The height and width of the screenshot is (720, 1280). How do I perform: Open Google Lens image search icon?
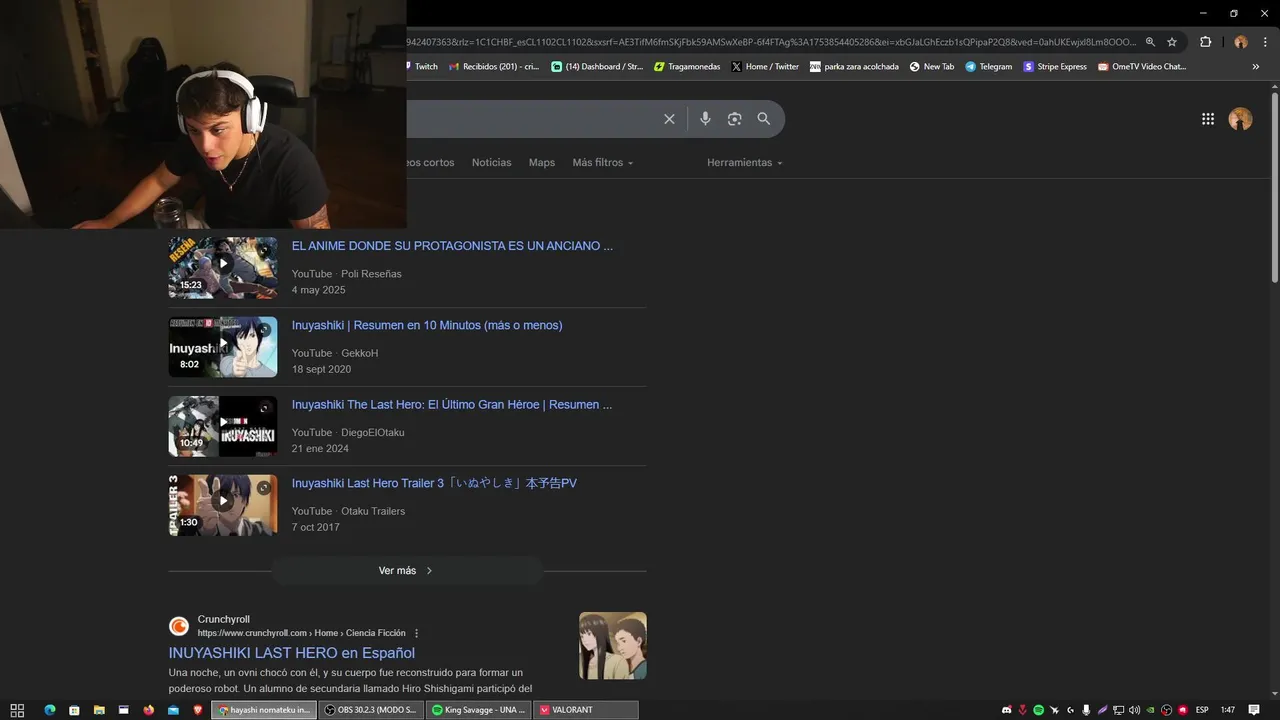pyautogui.click(x=734, y=119)
